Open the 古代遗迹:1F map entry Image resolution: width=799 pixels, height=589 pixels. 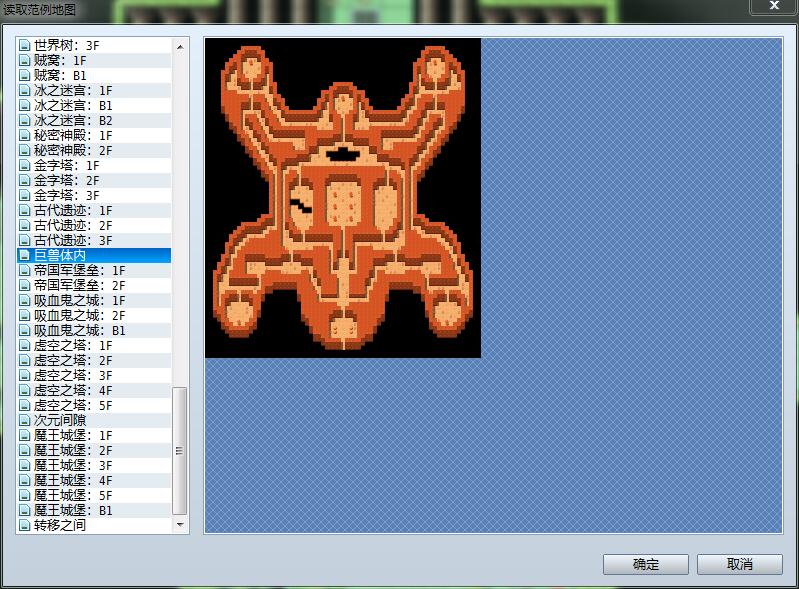pos(94,210)
